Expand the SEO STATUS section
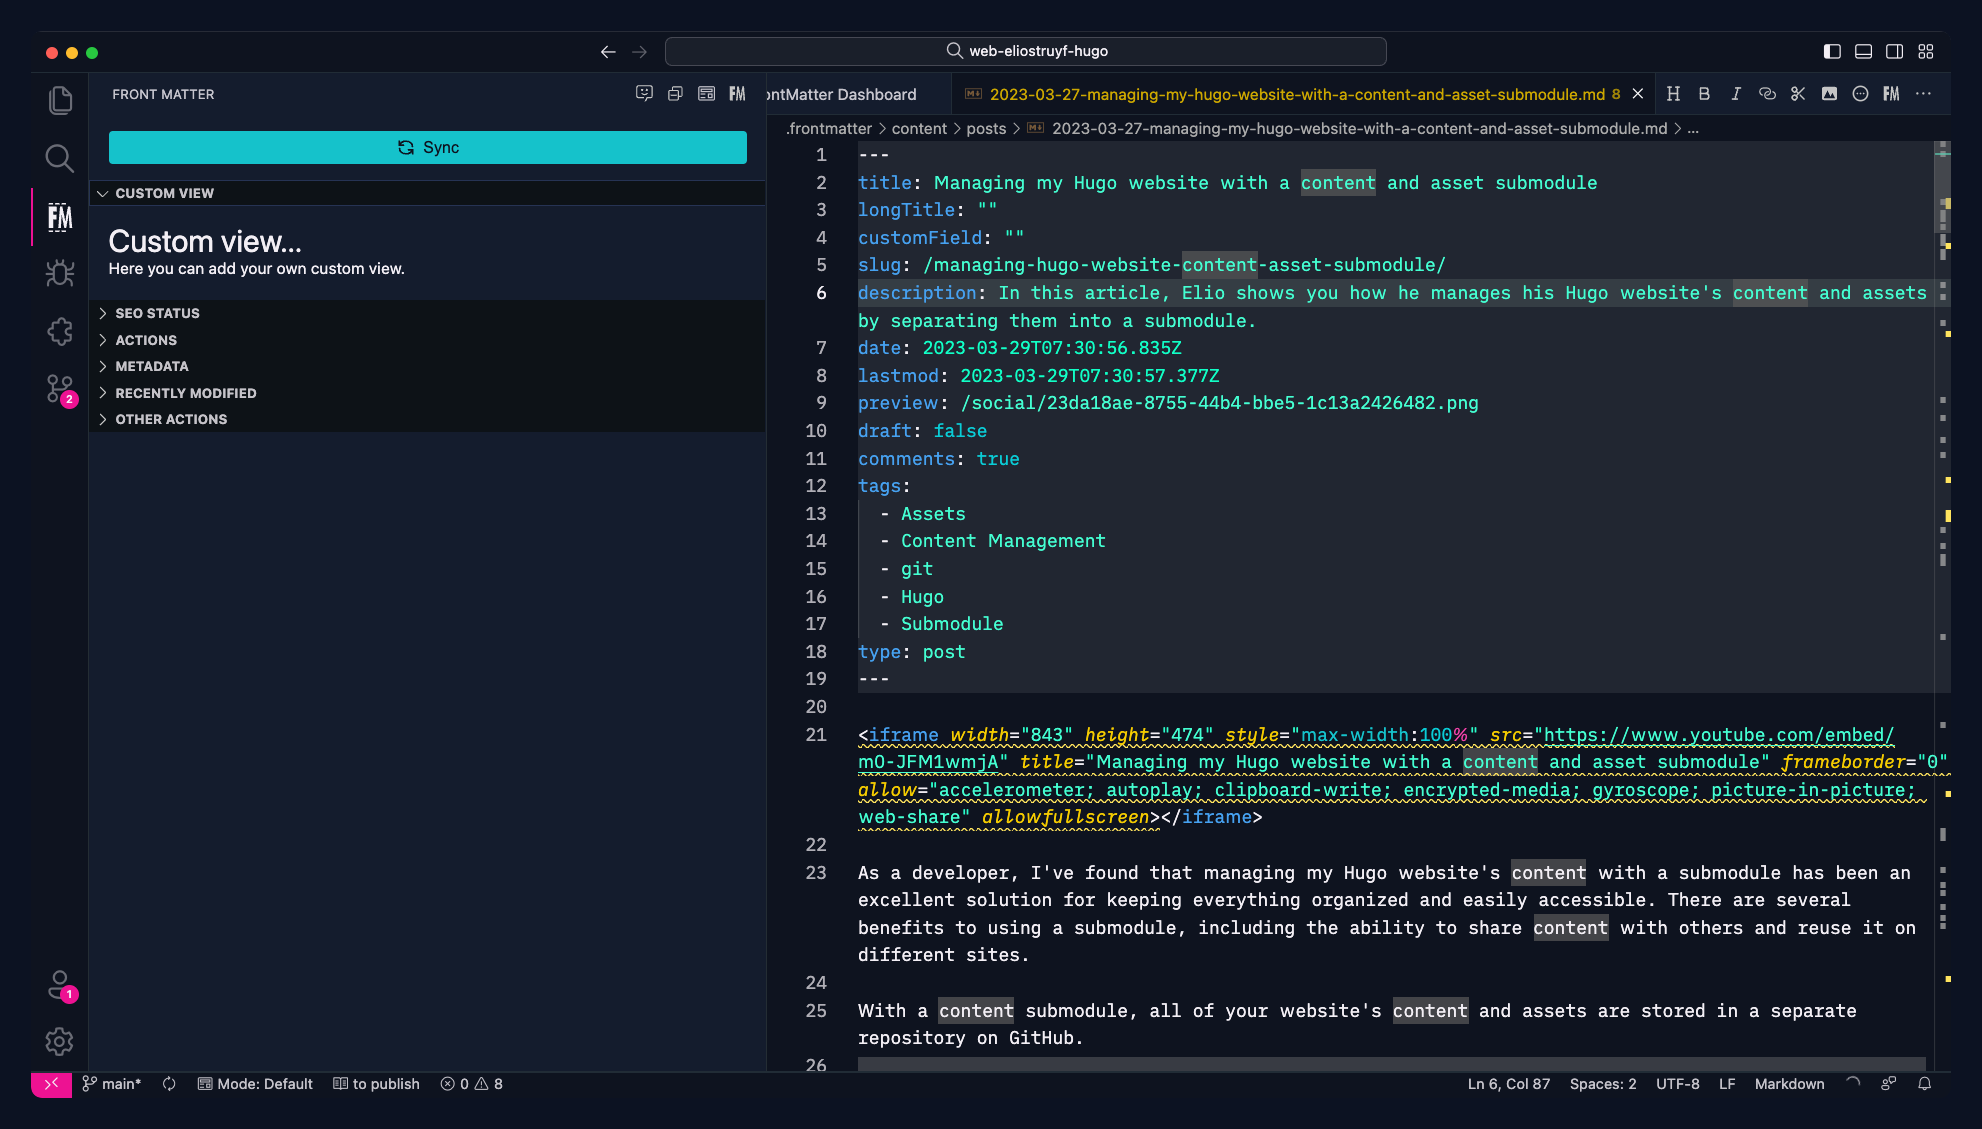This screenshot has width=1982, height=1129. pos(157,313)
